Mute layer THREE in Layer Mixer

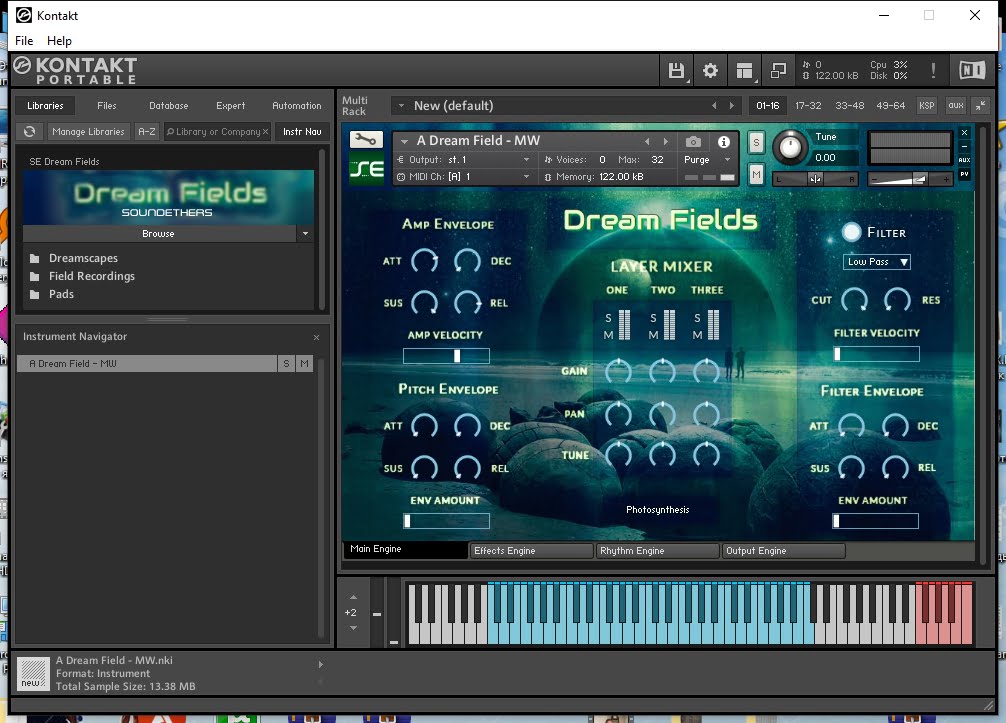coord(697,335)
